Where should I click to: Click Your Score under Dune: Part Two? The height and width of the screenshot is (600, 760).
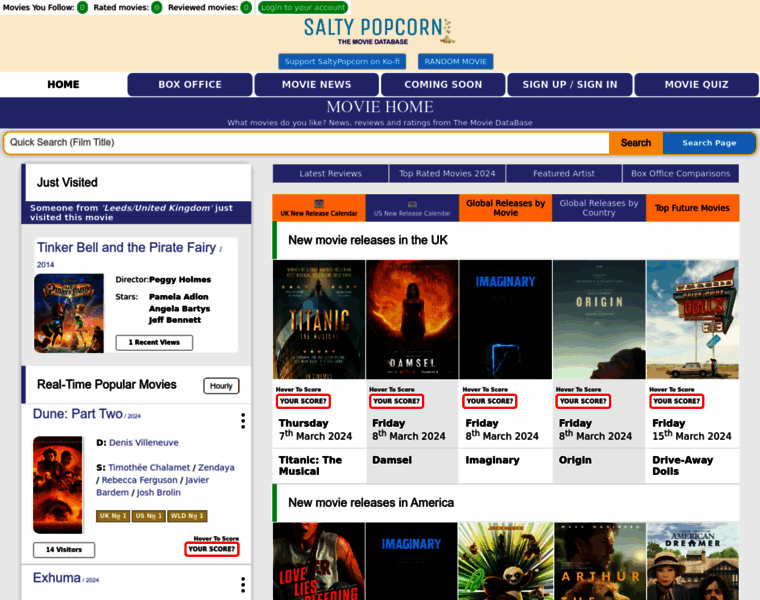click(212, 549)
